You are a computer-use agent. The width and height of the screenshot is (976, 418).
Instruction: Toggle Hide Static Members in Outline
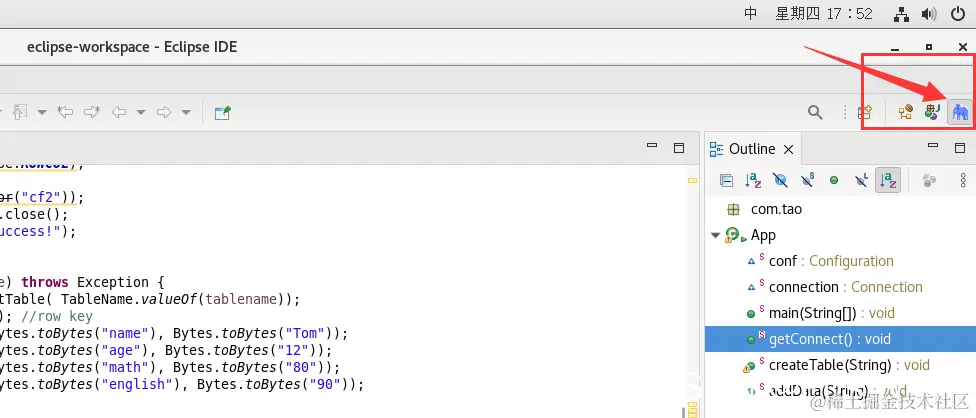(x=807, y=180)
